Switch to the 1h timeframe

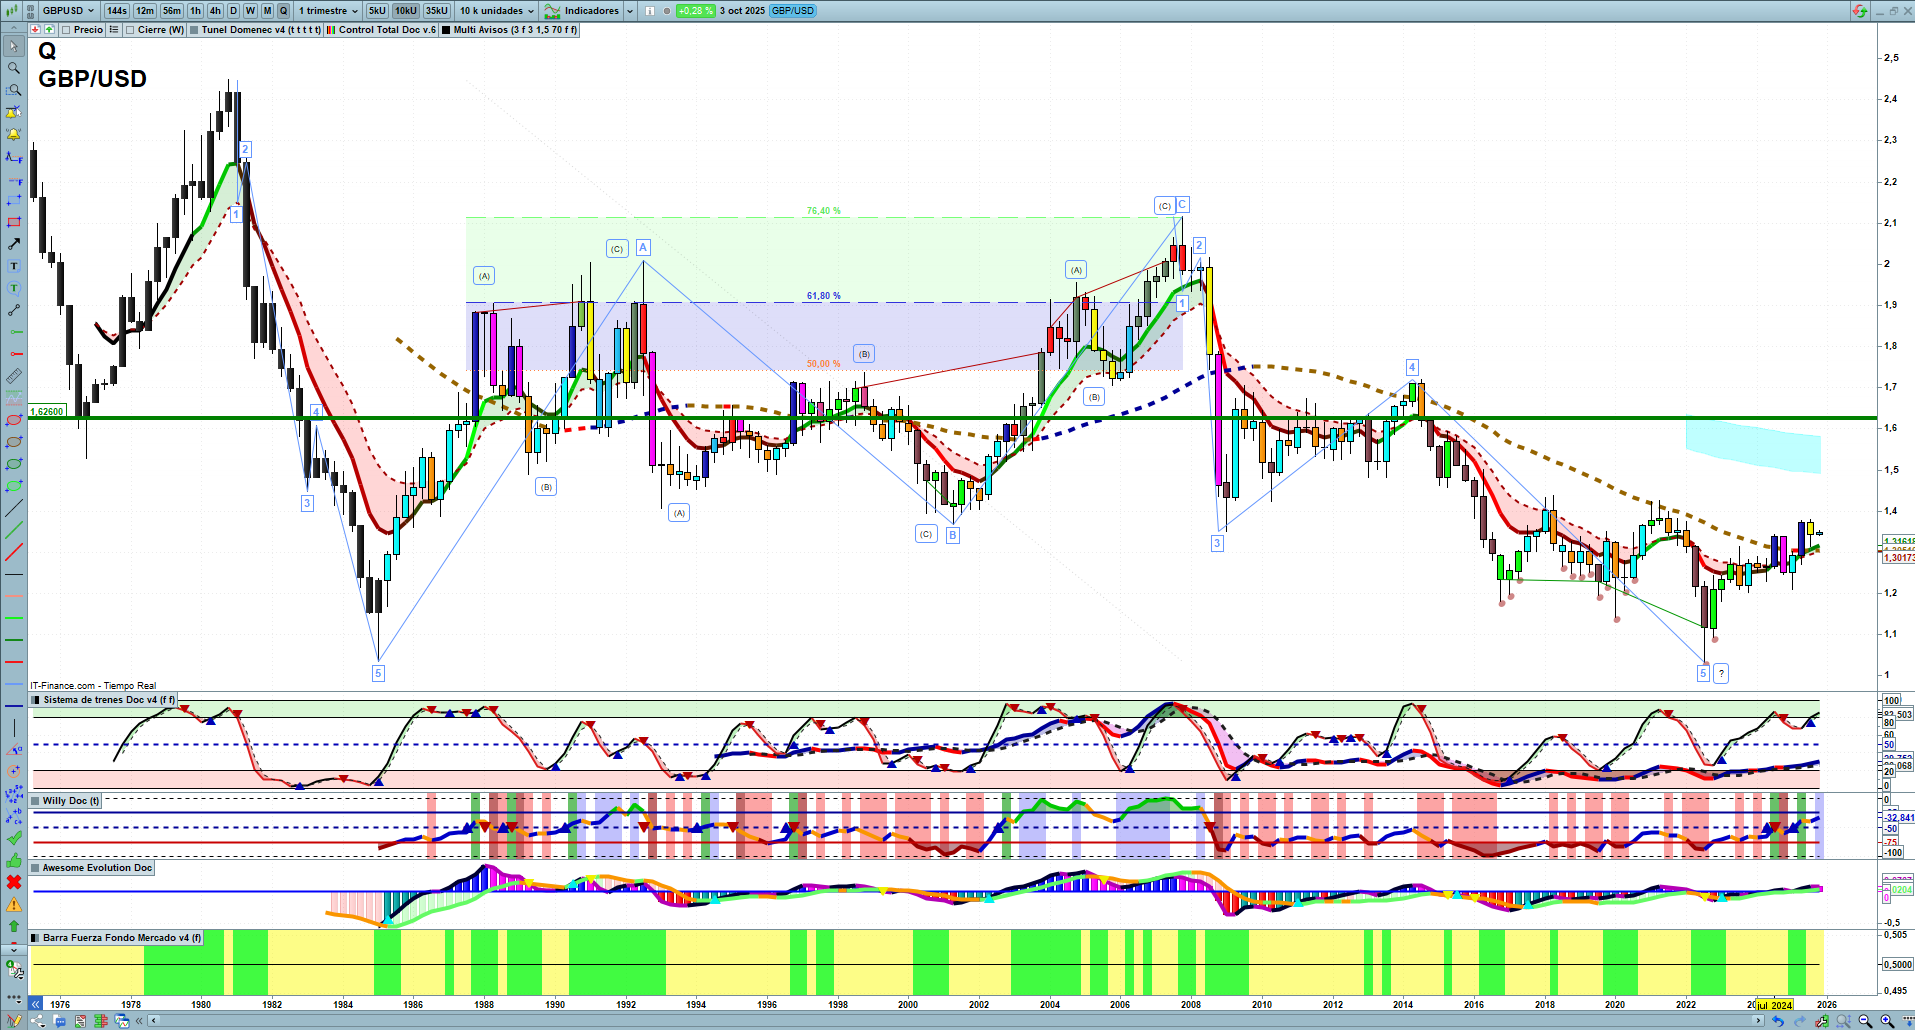point(195,11)
